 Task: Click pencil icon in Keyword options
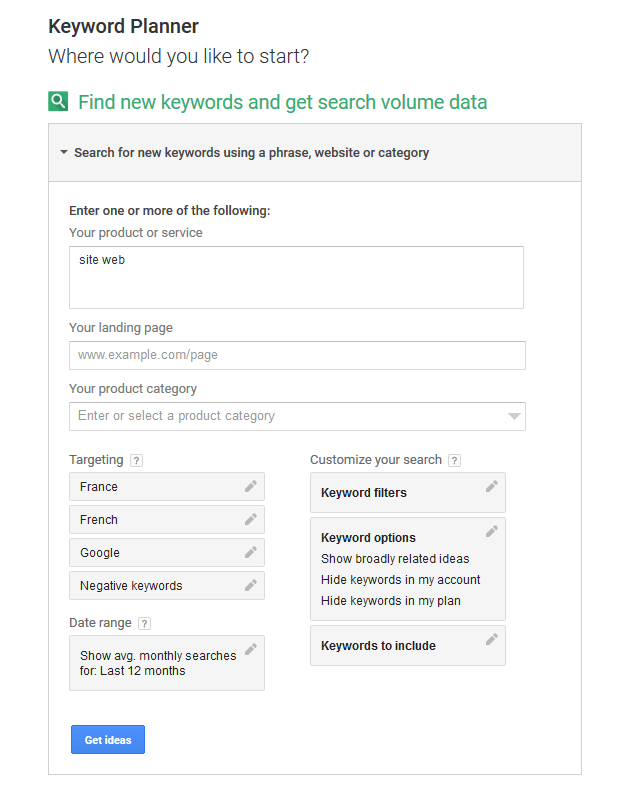(x=491, y=532)
